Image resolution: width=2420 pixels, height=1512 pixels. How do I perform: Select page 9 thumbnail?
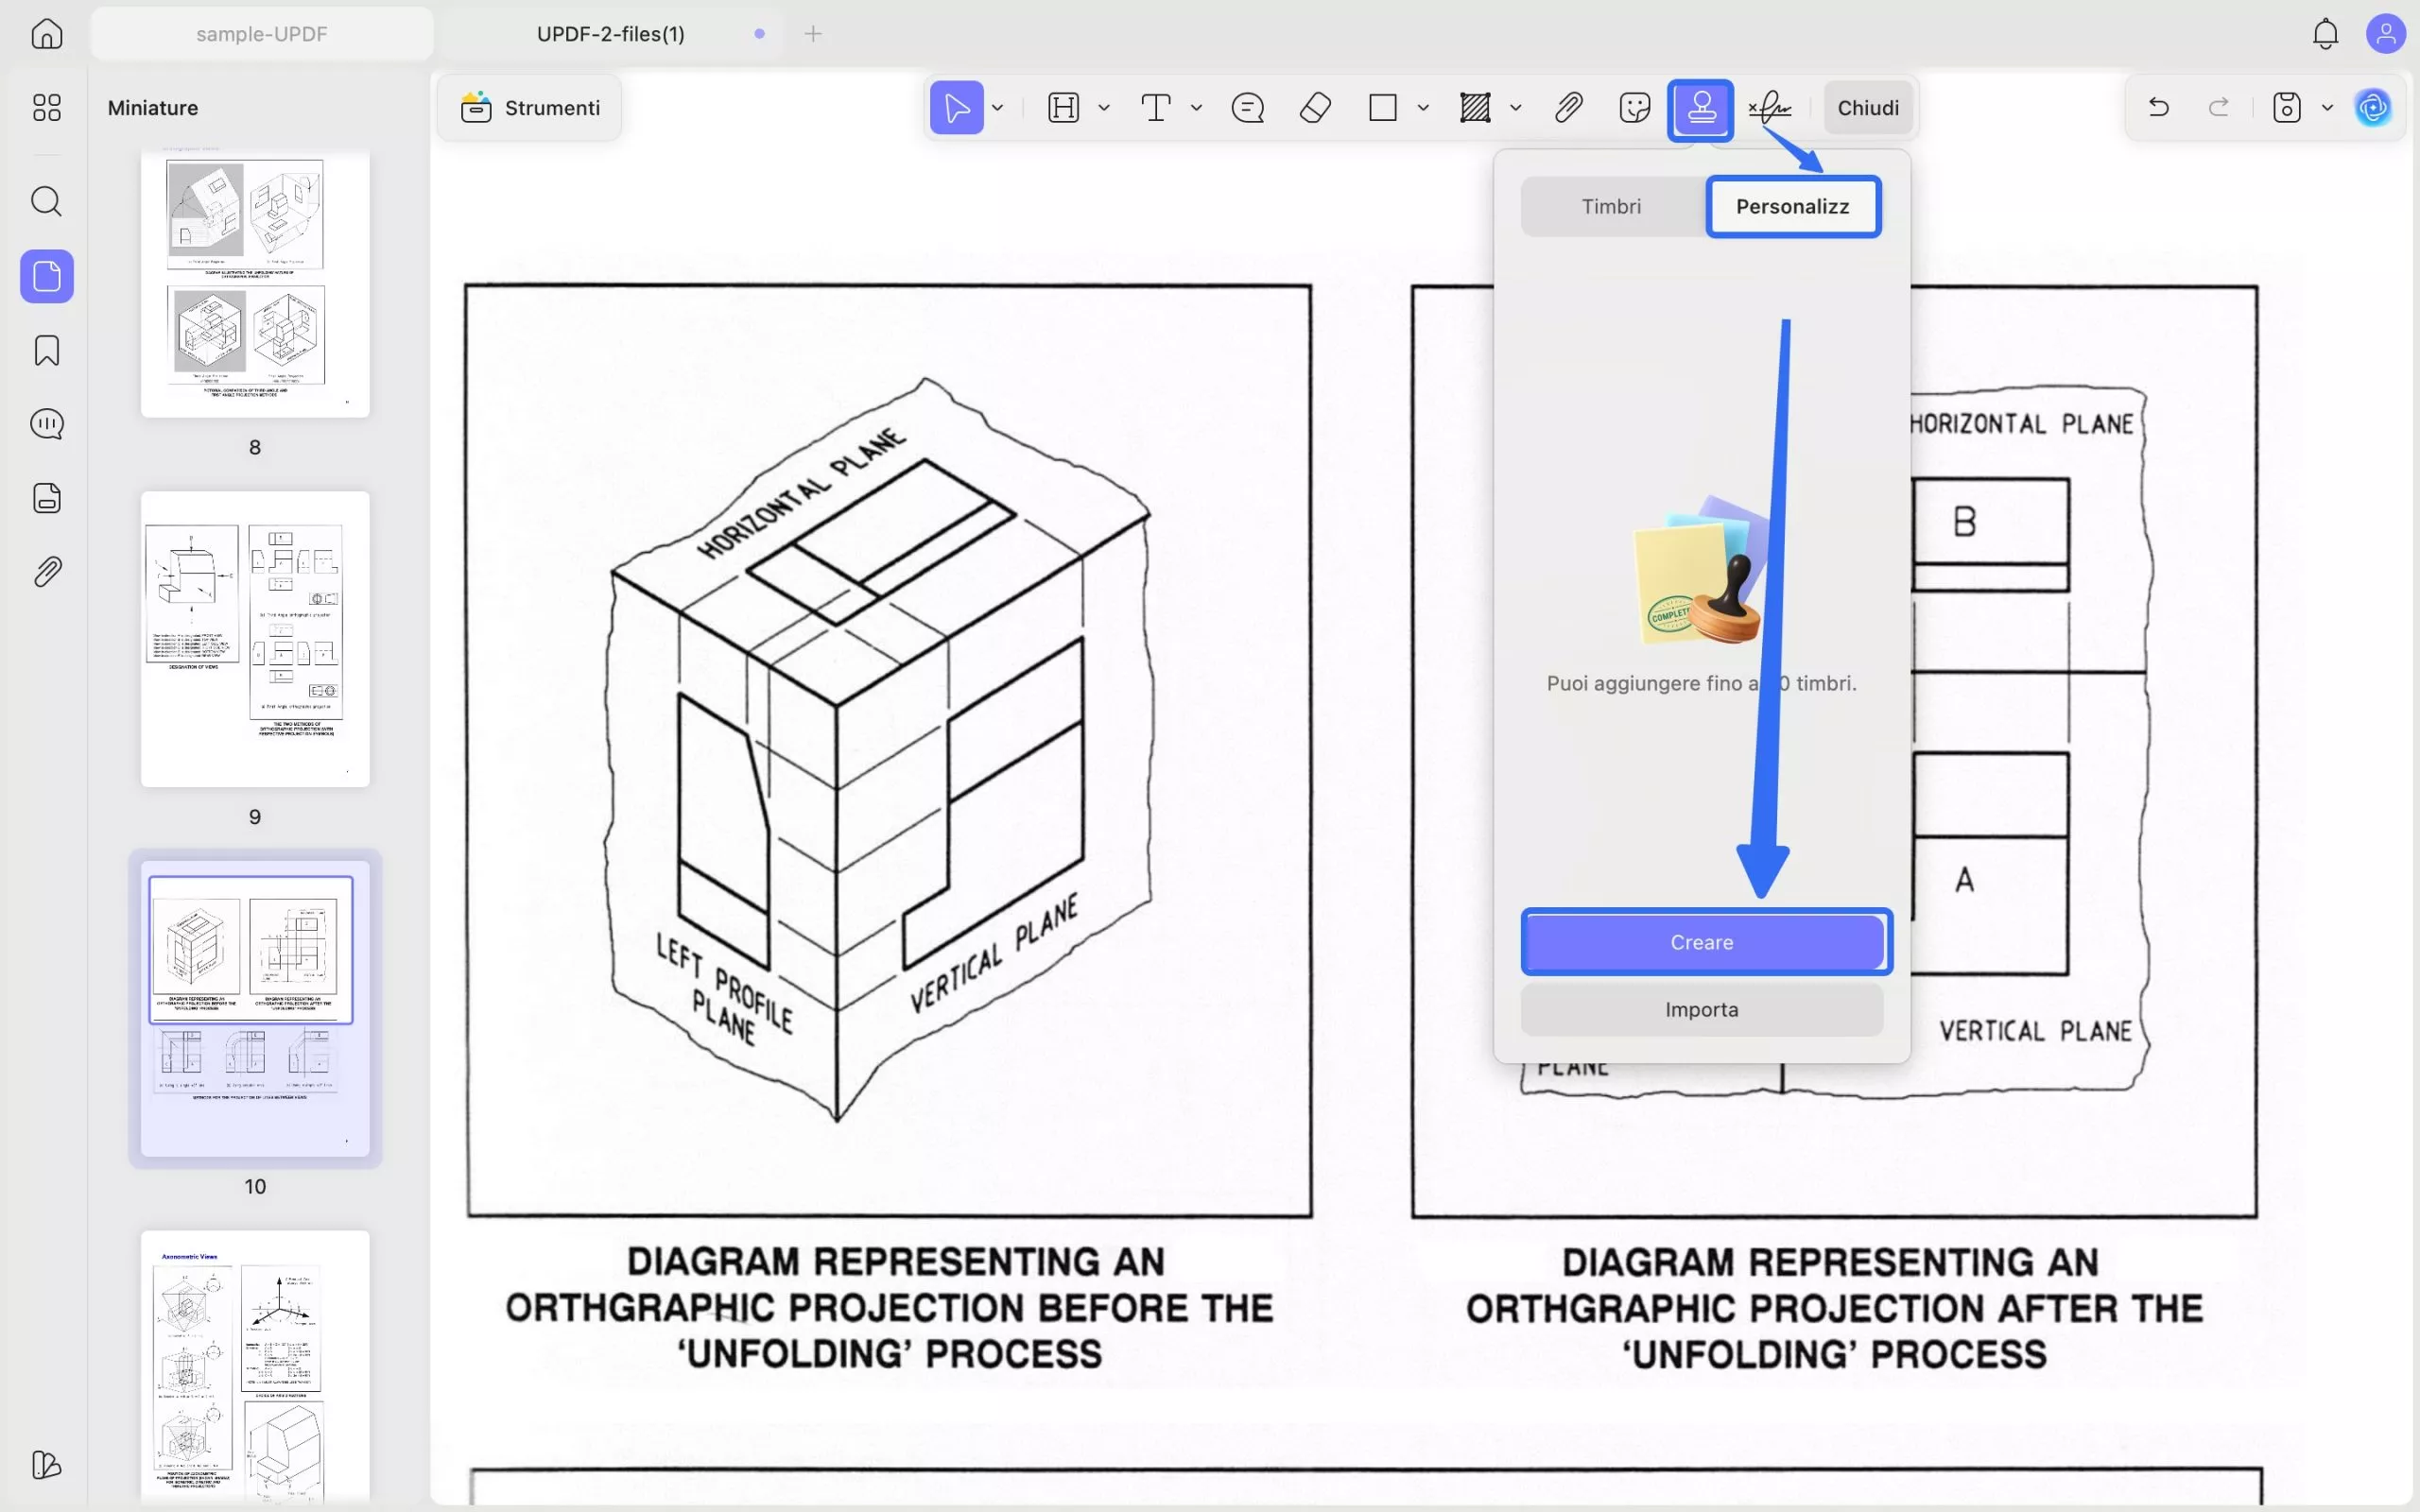tap(255, 639)
